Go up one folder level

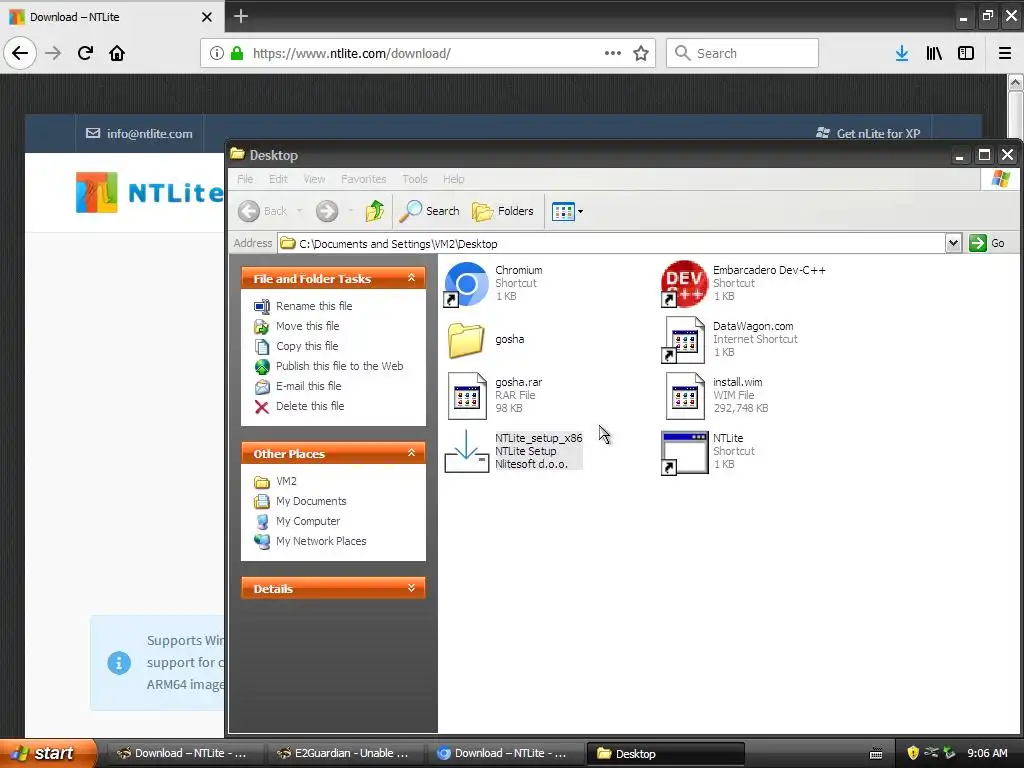375,211
